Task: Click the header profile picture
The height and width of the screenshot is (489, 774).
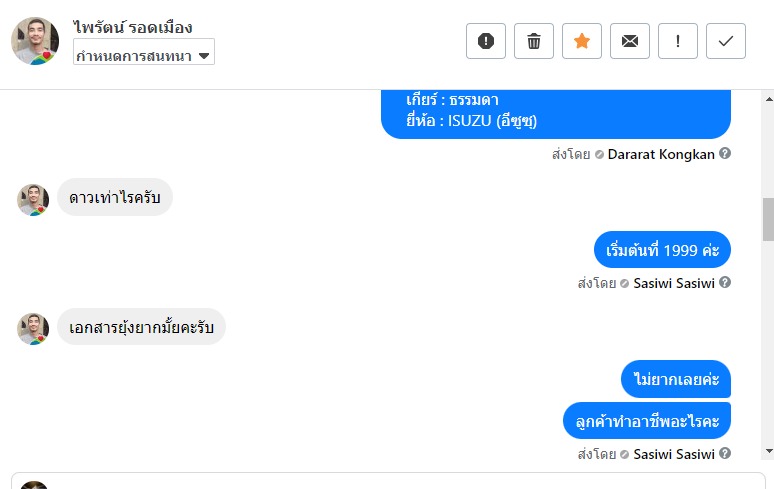Action: pyautogui.click(x=35, y=41)
